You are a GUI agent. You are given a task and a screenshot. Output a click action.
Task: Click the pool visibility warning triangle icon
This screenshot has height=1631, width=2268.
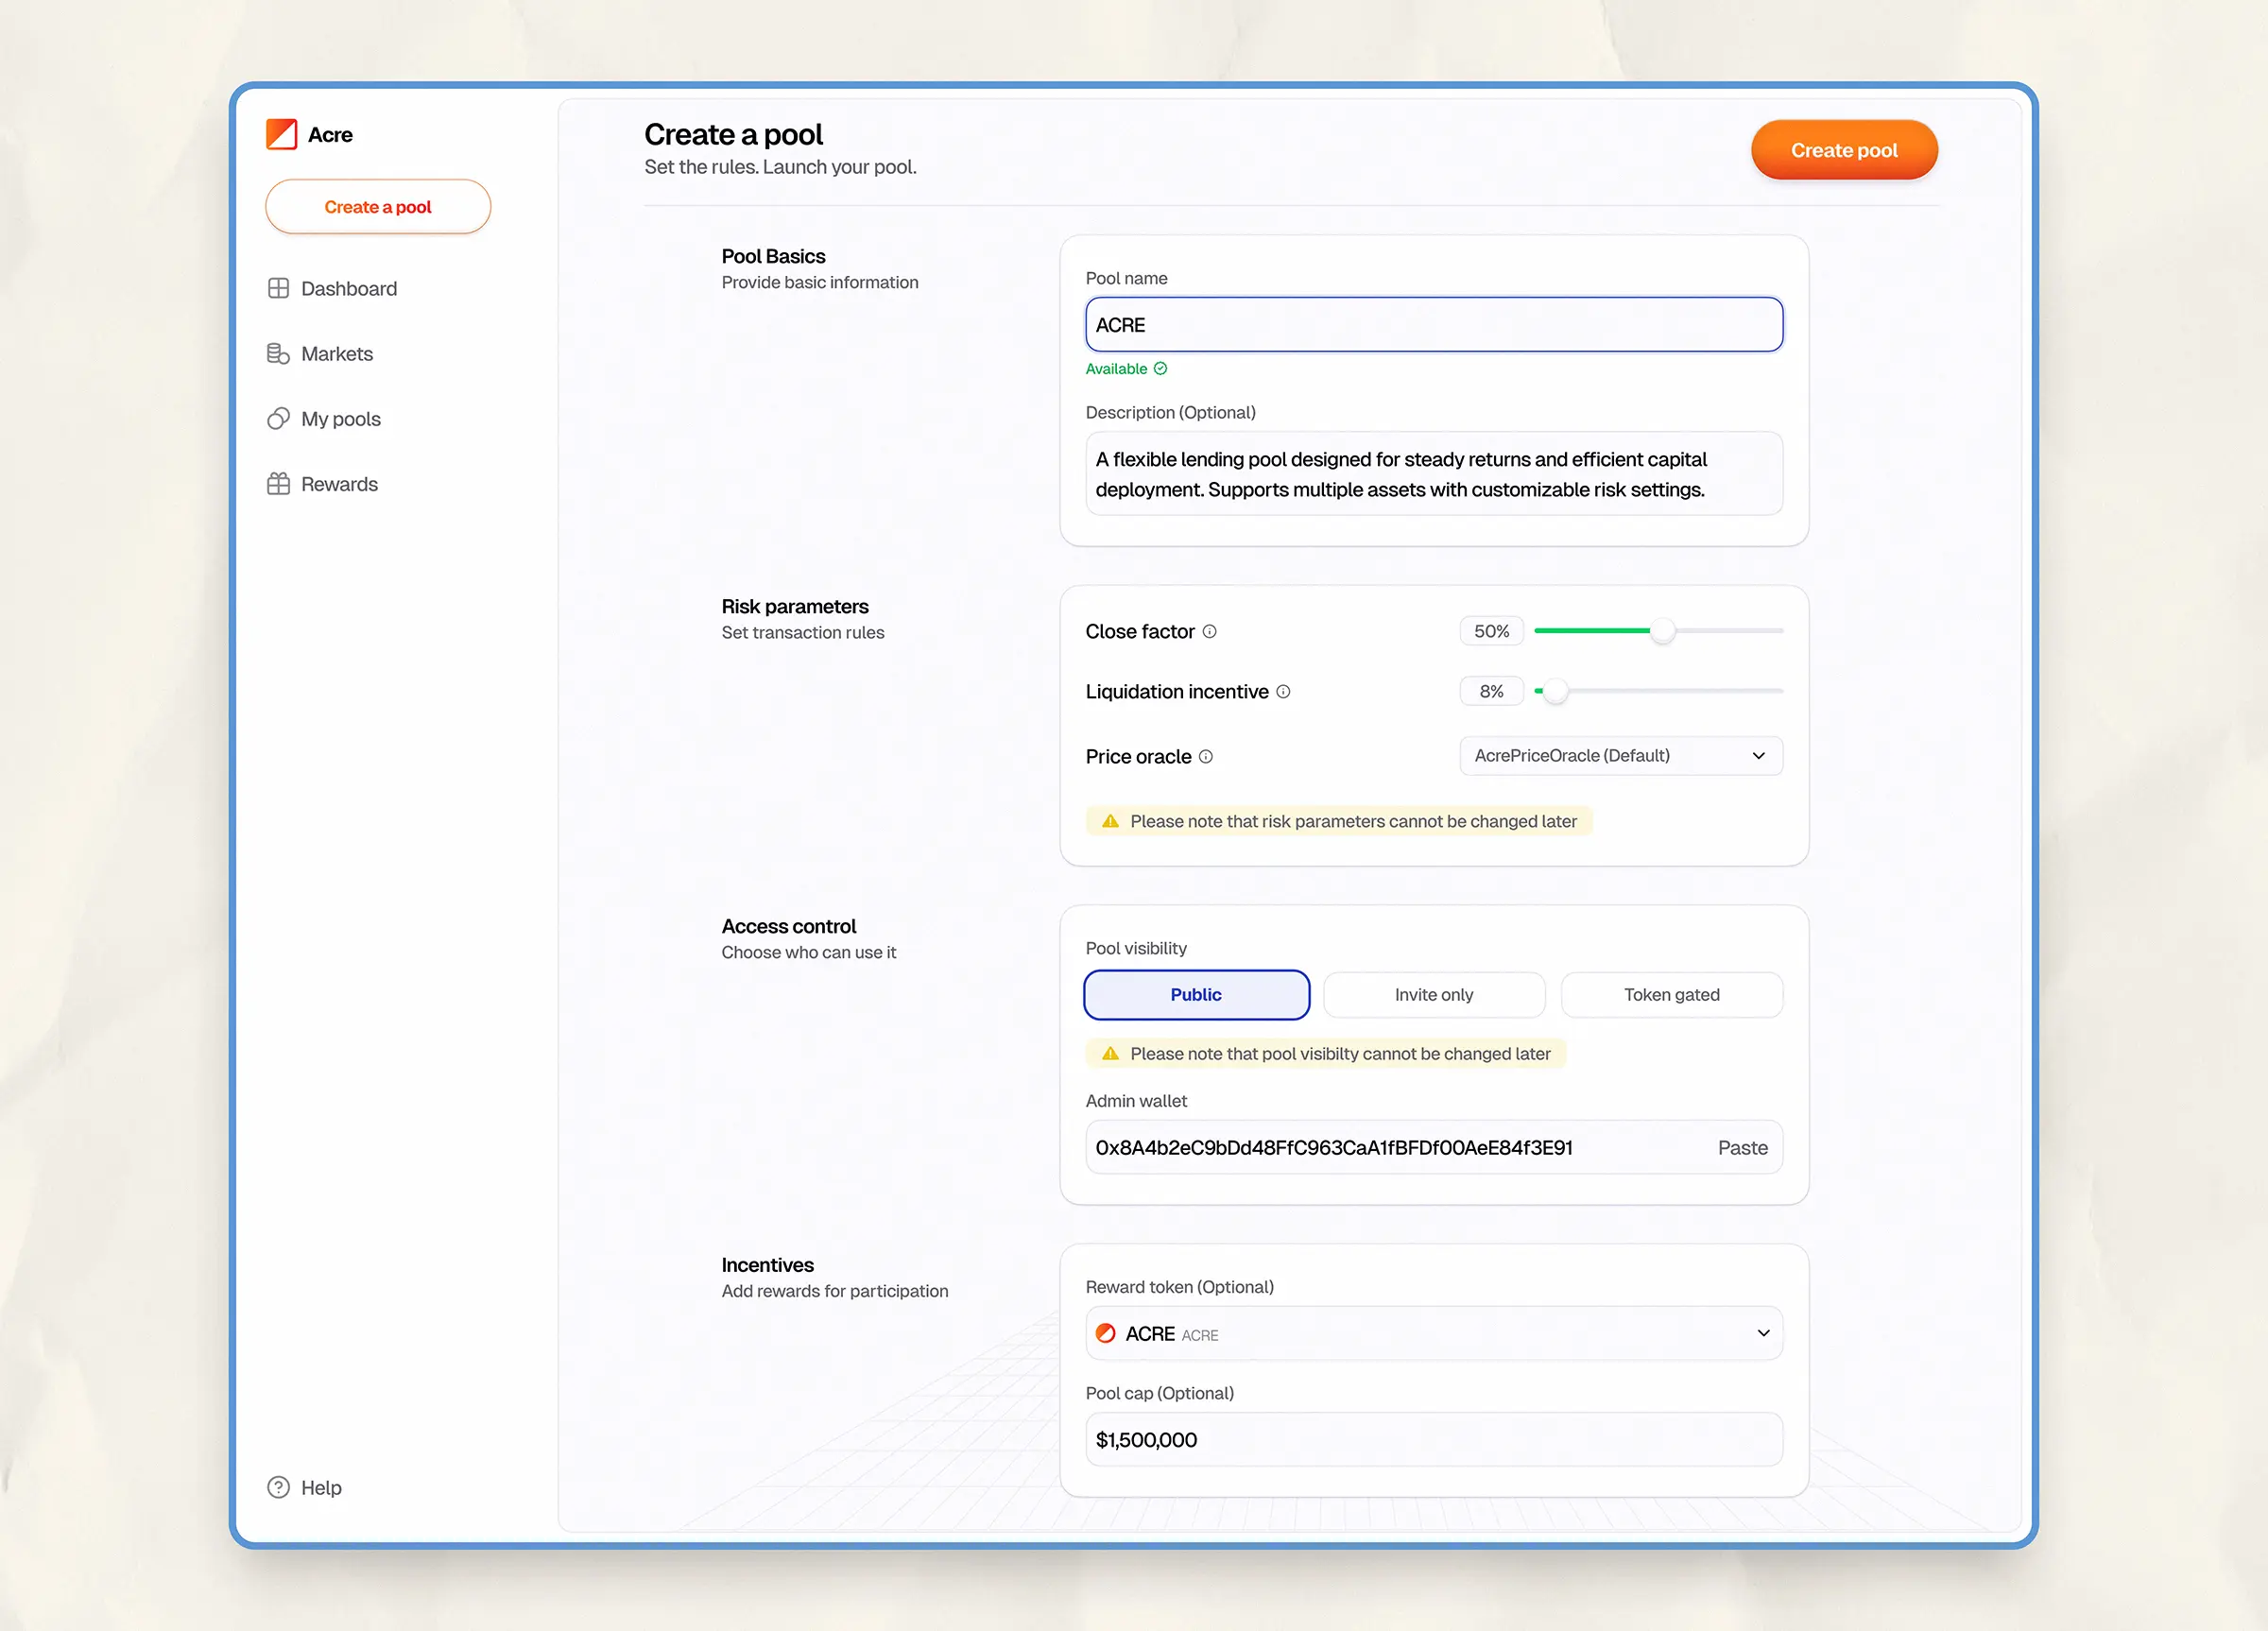1110,1053
